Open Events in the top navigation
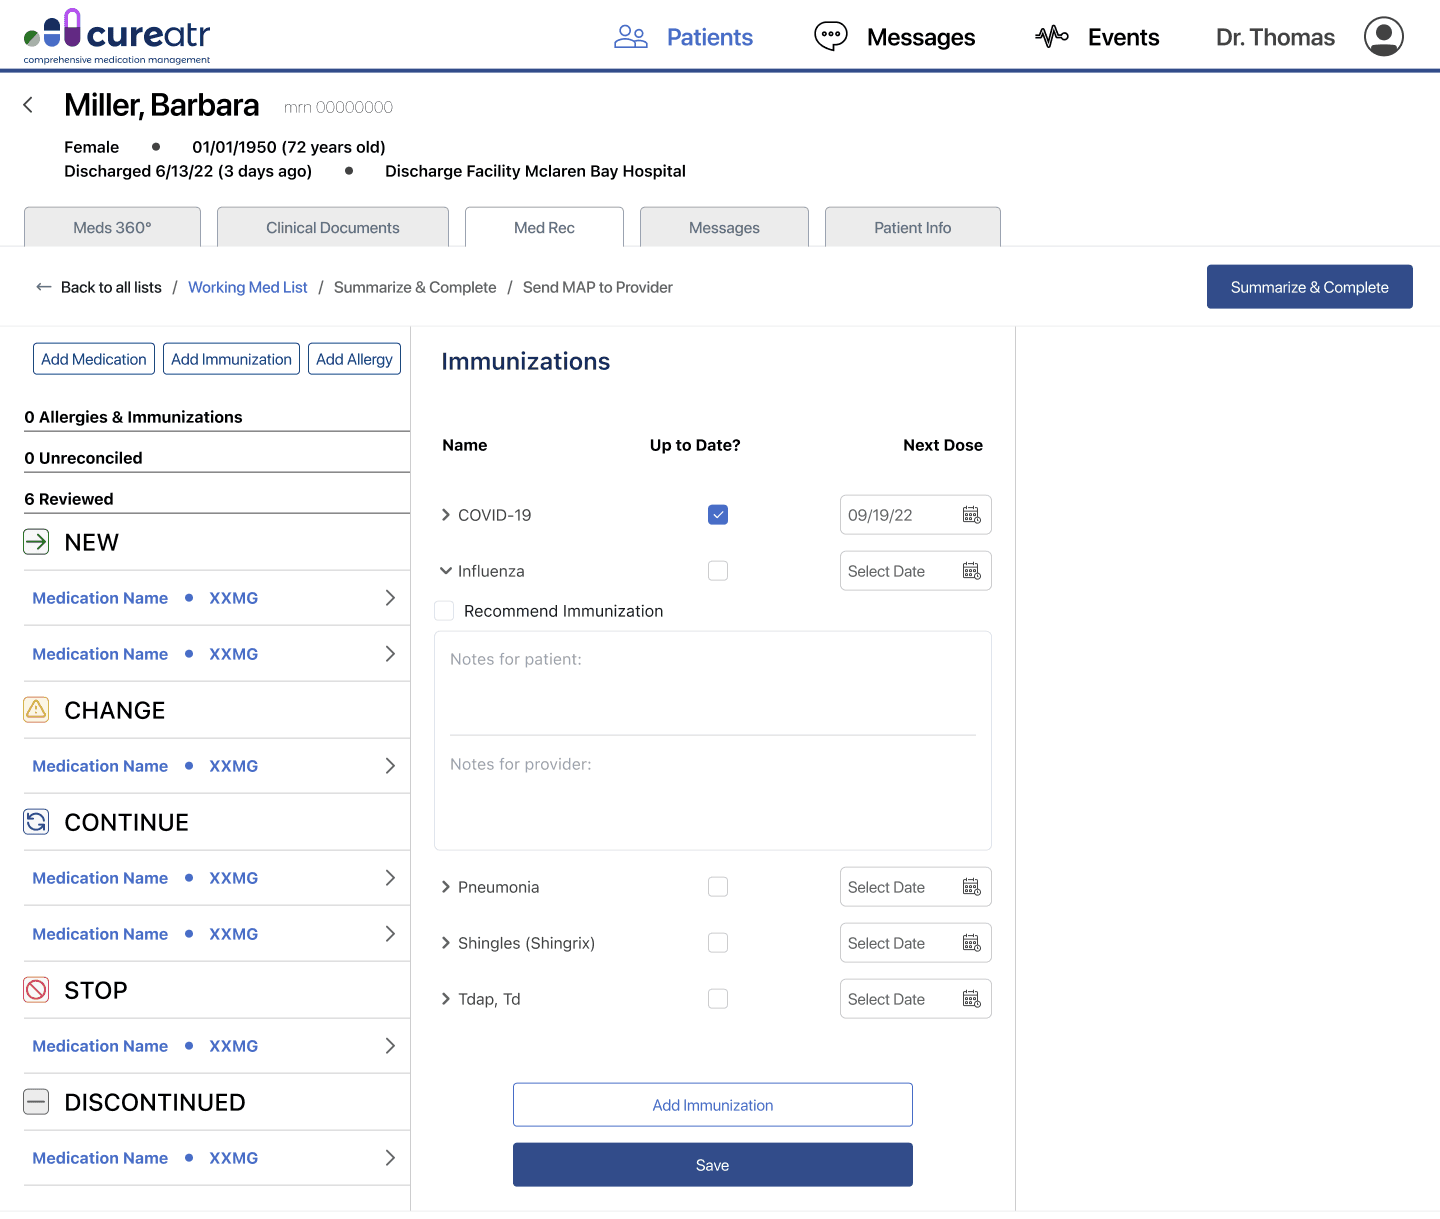The width and height of the screenshot is (1440, 1219). coord(1124,37)
